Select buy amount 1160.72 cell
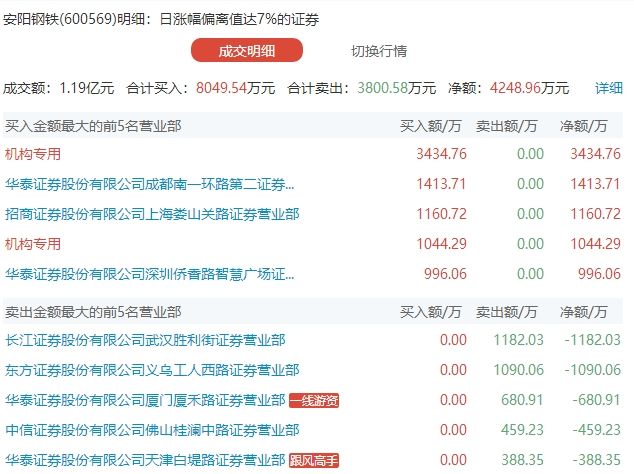This screenshot has width=634, height=474. point(442,214)
